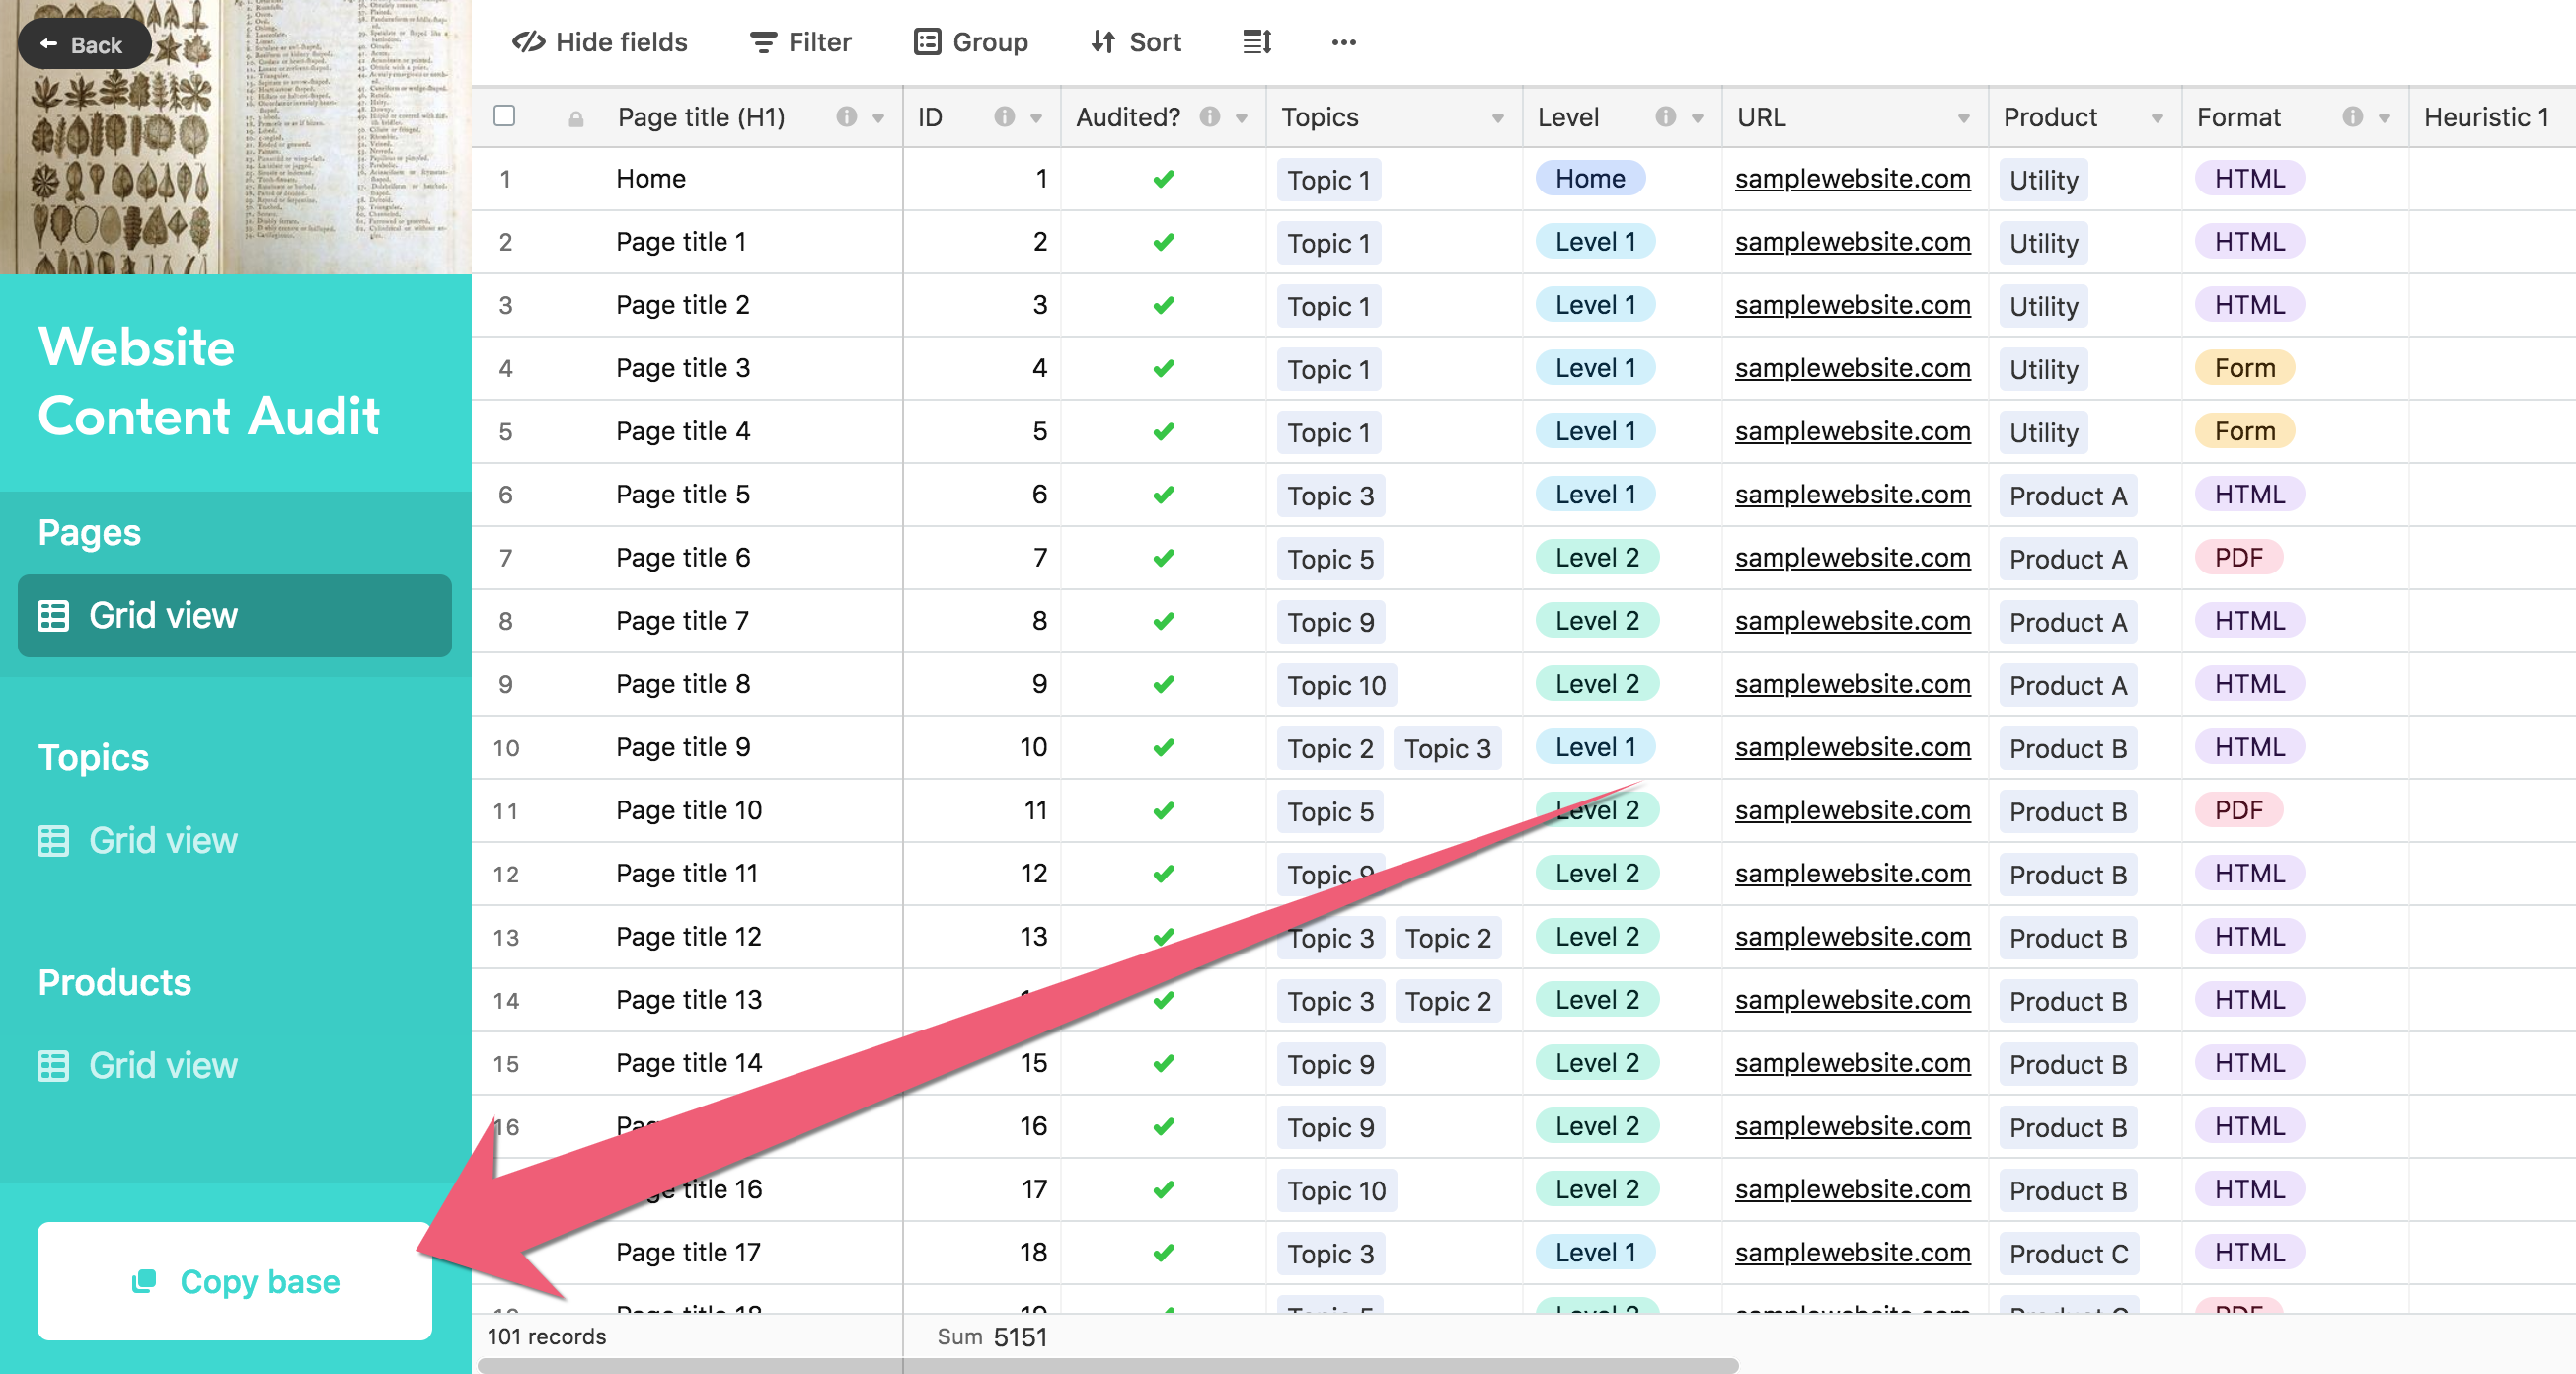This screenshot has height=1374, width=2576.
Task: Open the URL column dropdown arrow
Action: pyautogui.click(x=1963, y=118)
